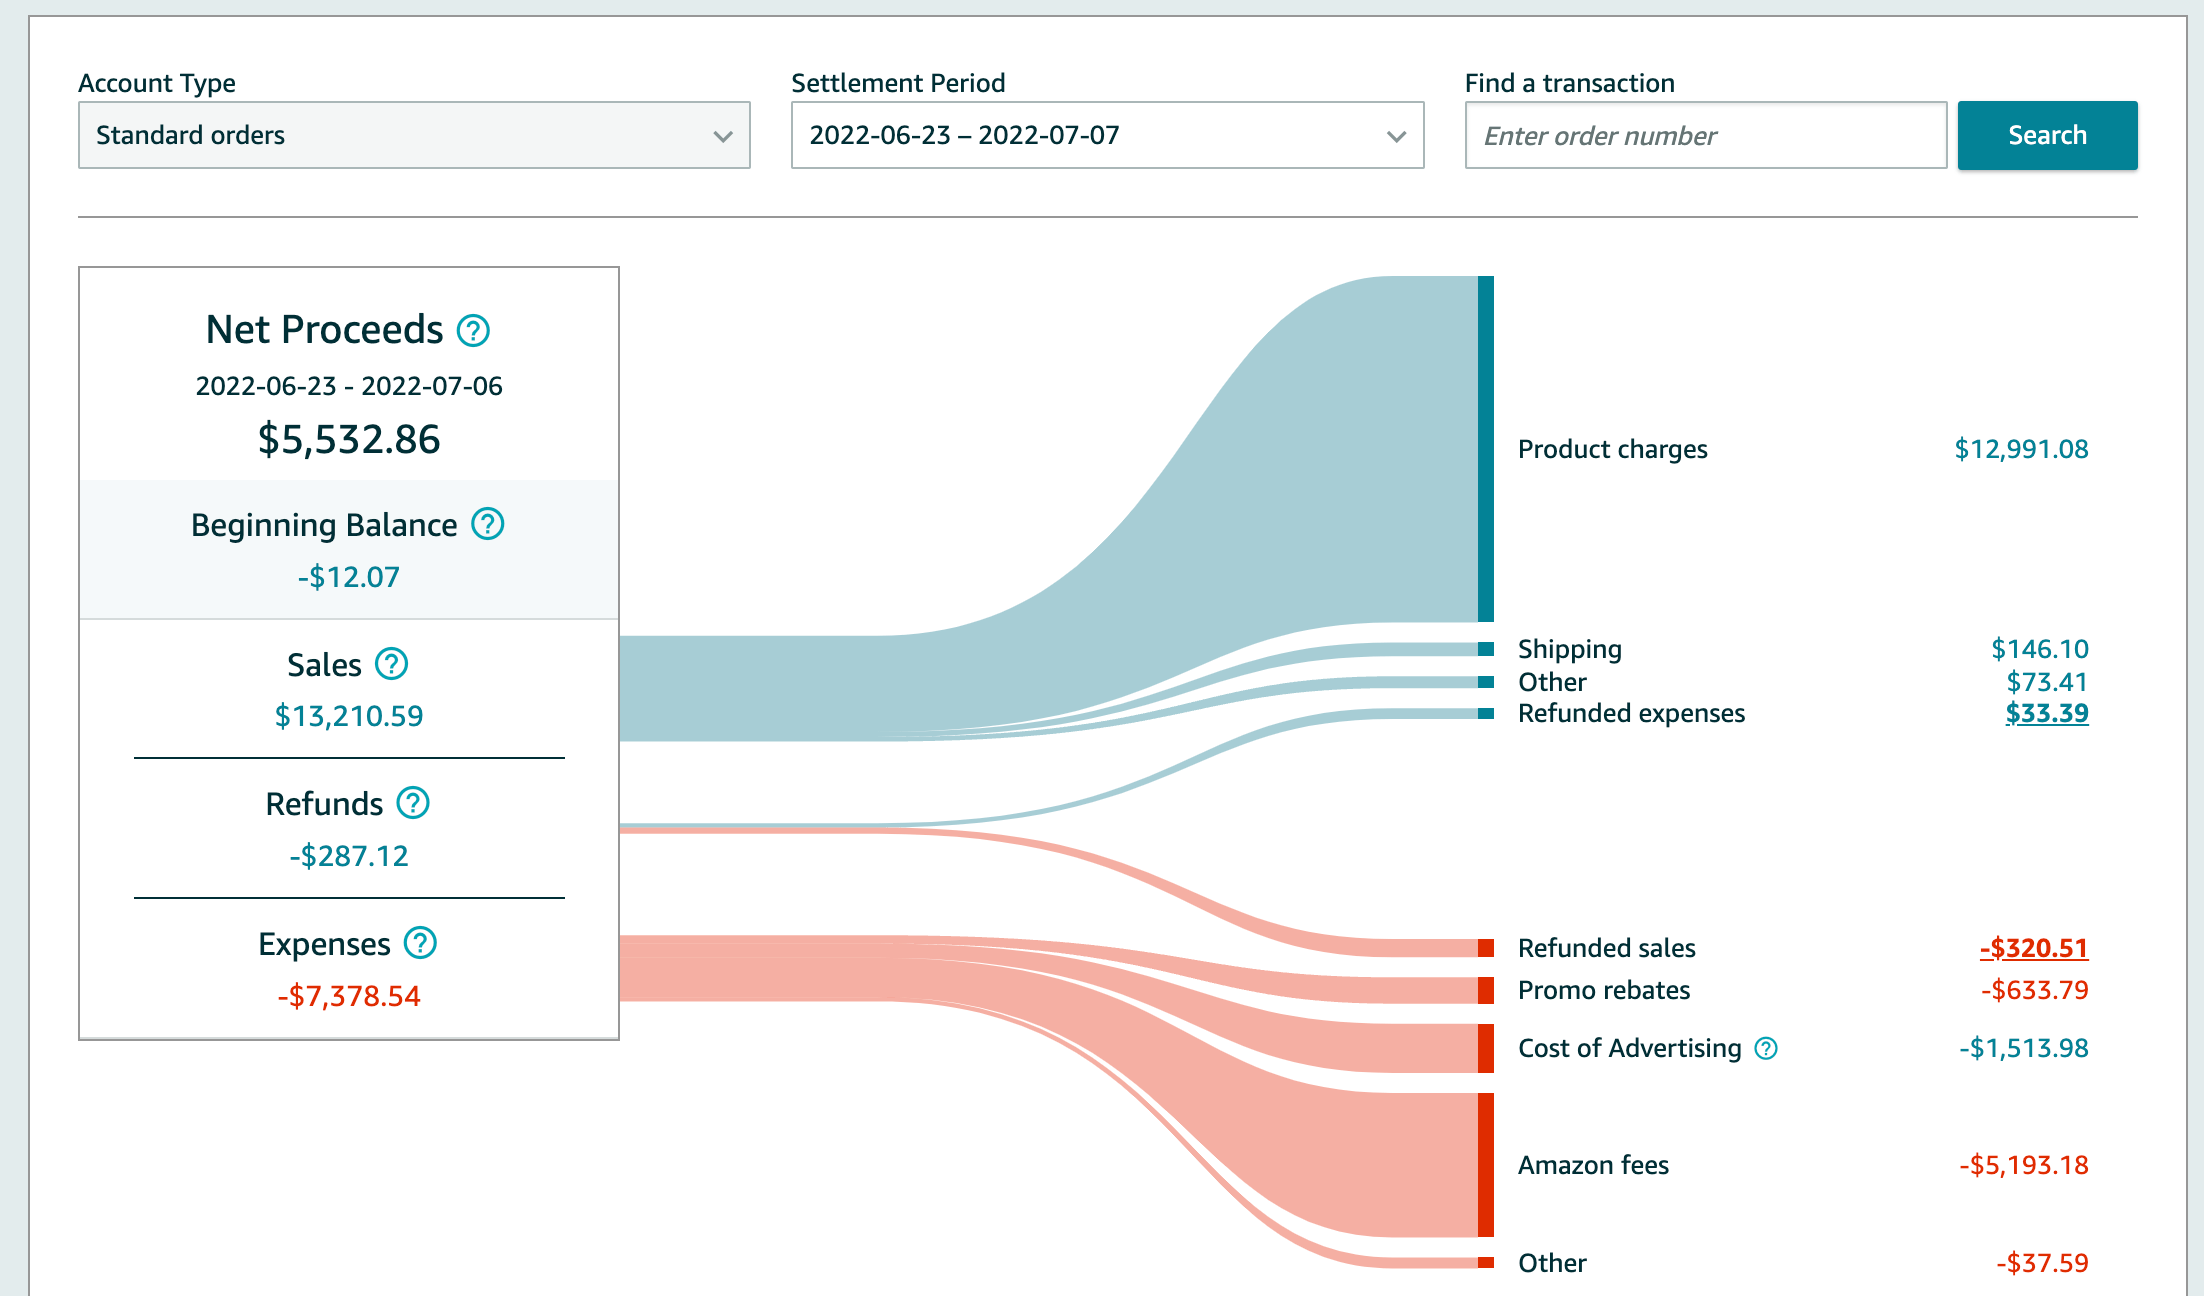
Task: Click the Refunds help icon
Action: pyautogui.click(x=415, y=802)
